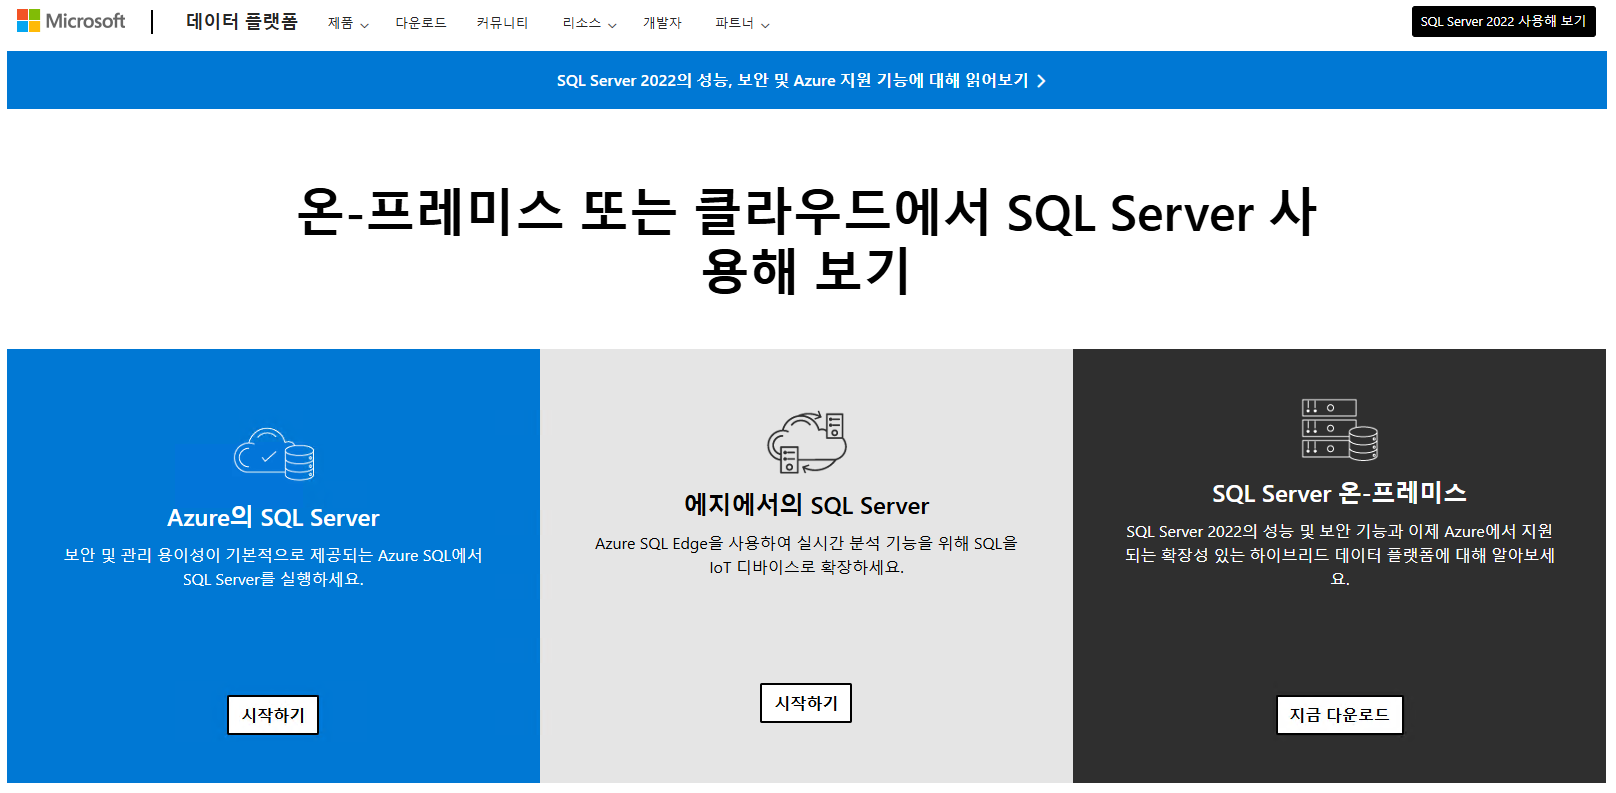Image resolution: width=1616 pixels, height=793 pixels.
Task: Click the main page headline text
Action: tap(806, 241)
